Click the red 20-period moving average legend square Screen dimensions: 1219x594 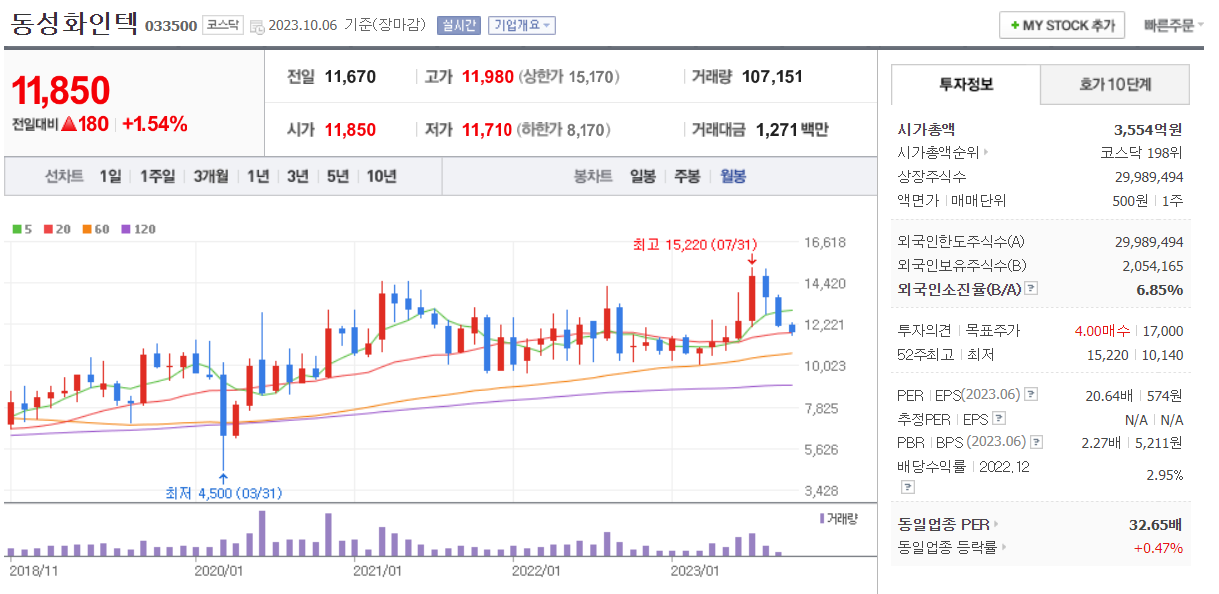coord(47,229)
